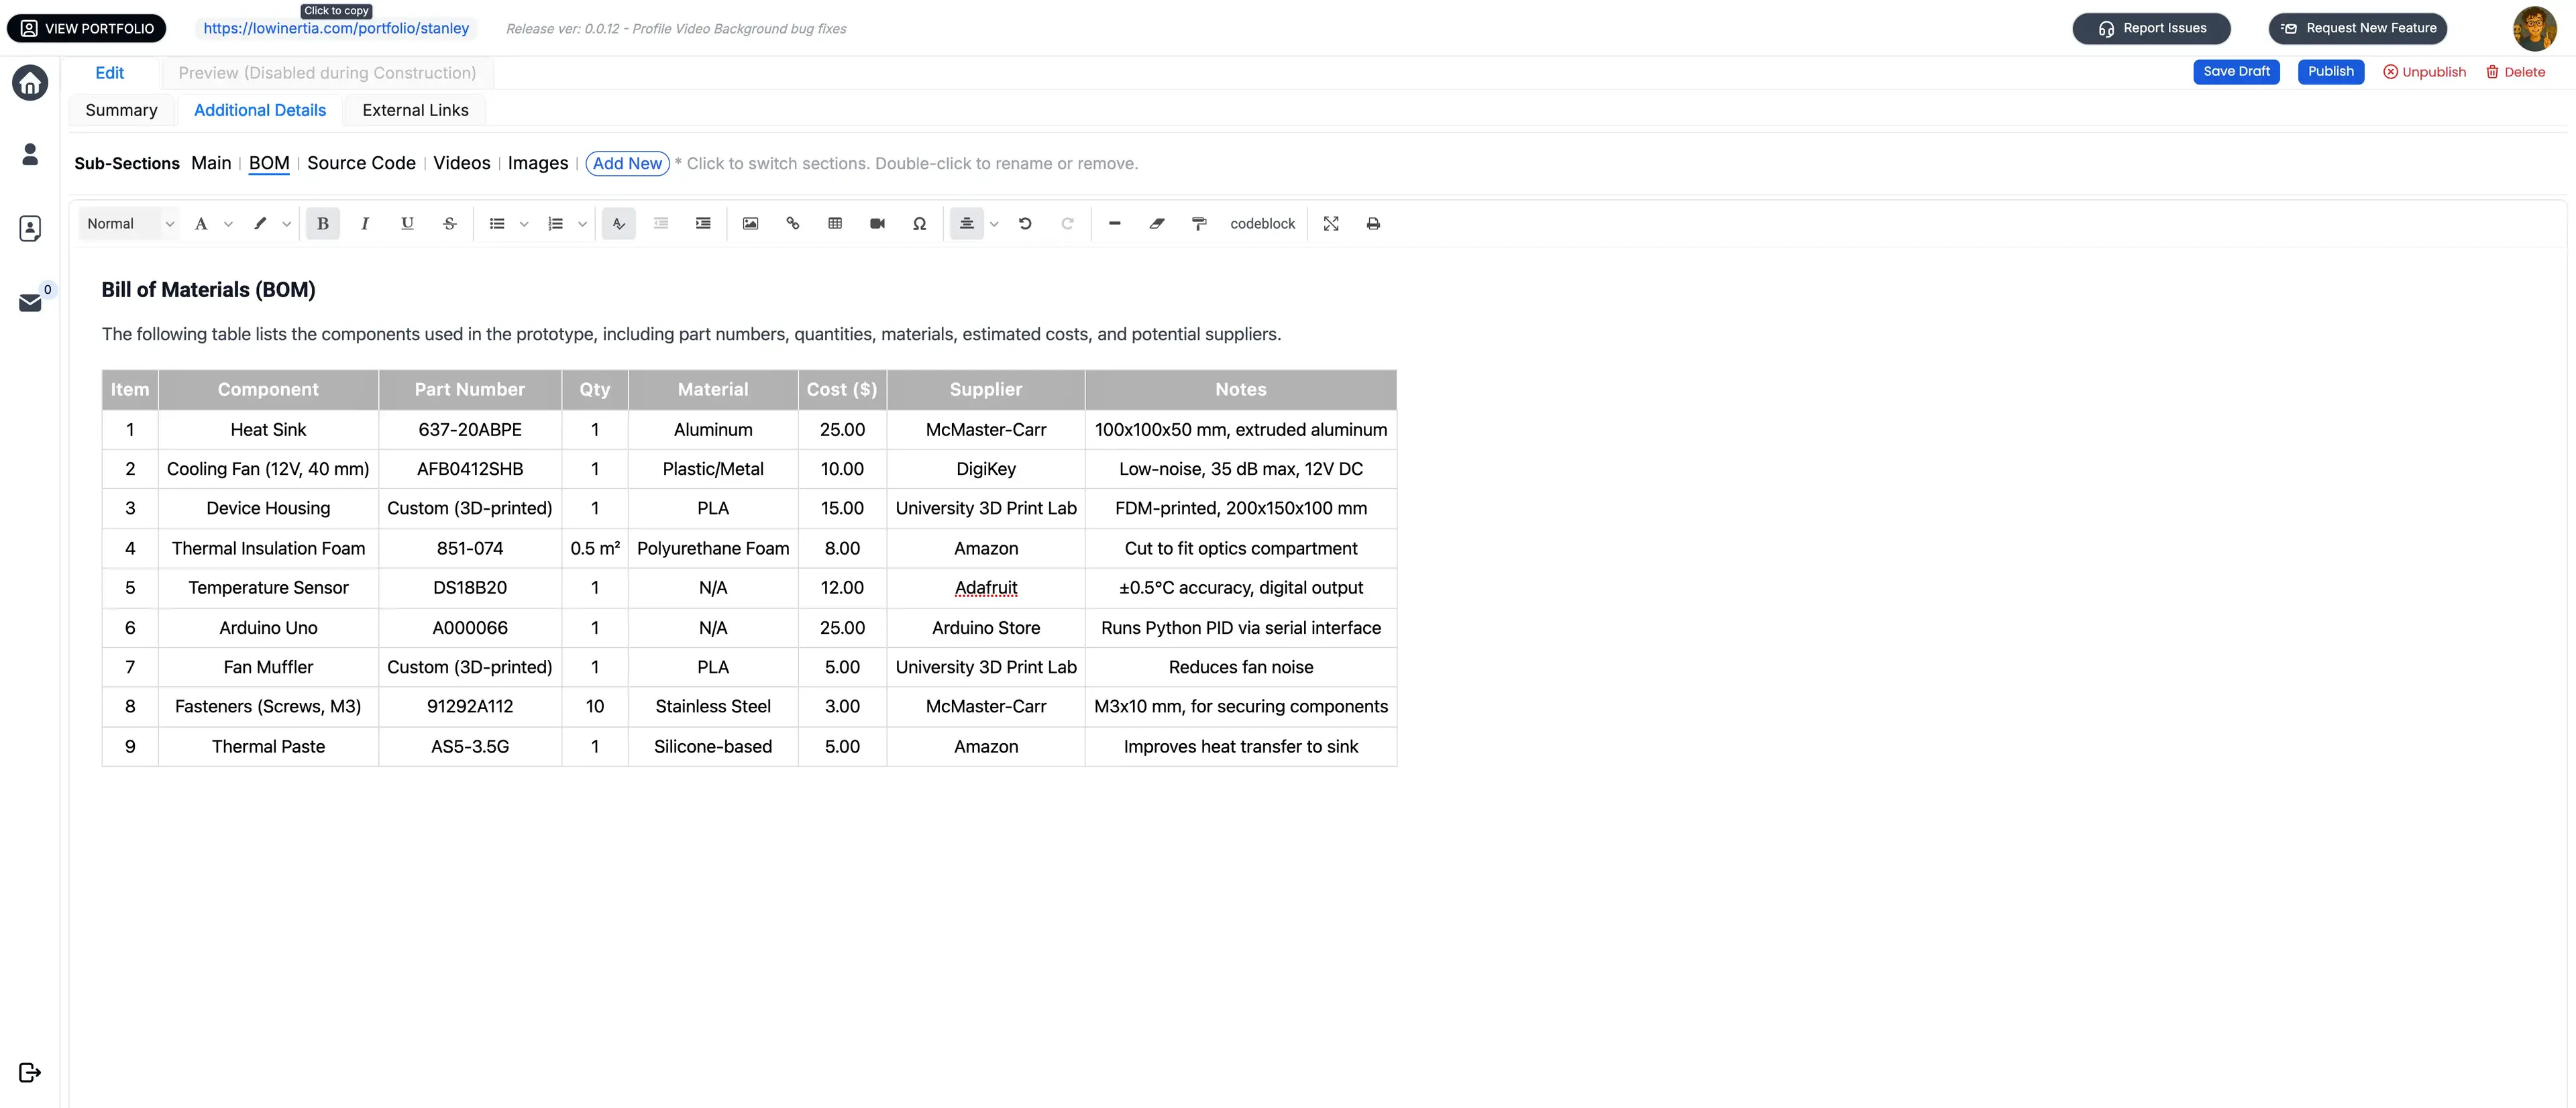Print the document from the toolbar
Screen dimensions: 2576x1108
click(1373, 223)
